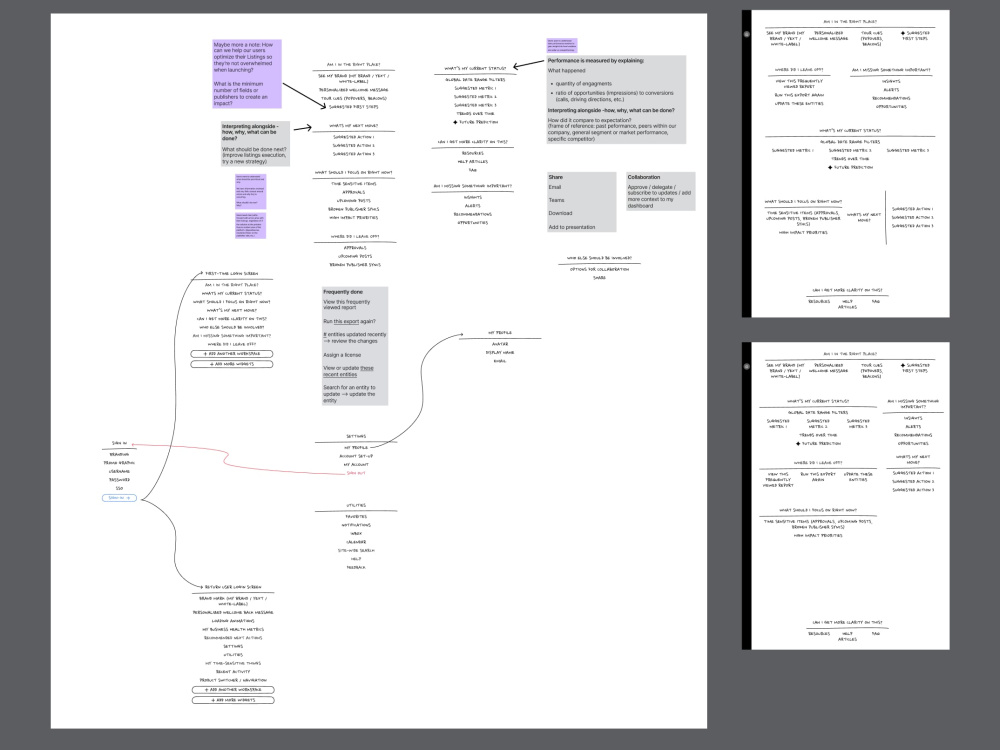Select "Notifications" under Utilities
The width and height of the screenshot is (1000, 750).
pyautogui.click(x=356, y=525)
